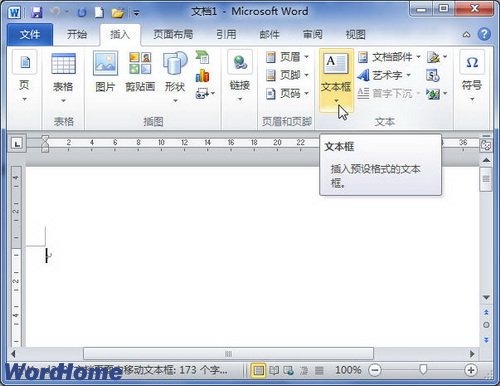This screenshot has height=386, width=500.
Task: Customize the quick access toolbar dropdown
Action: (136, 13)
